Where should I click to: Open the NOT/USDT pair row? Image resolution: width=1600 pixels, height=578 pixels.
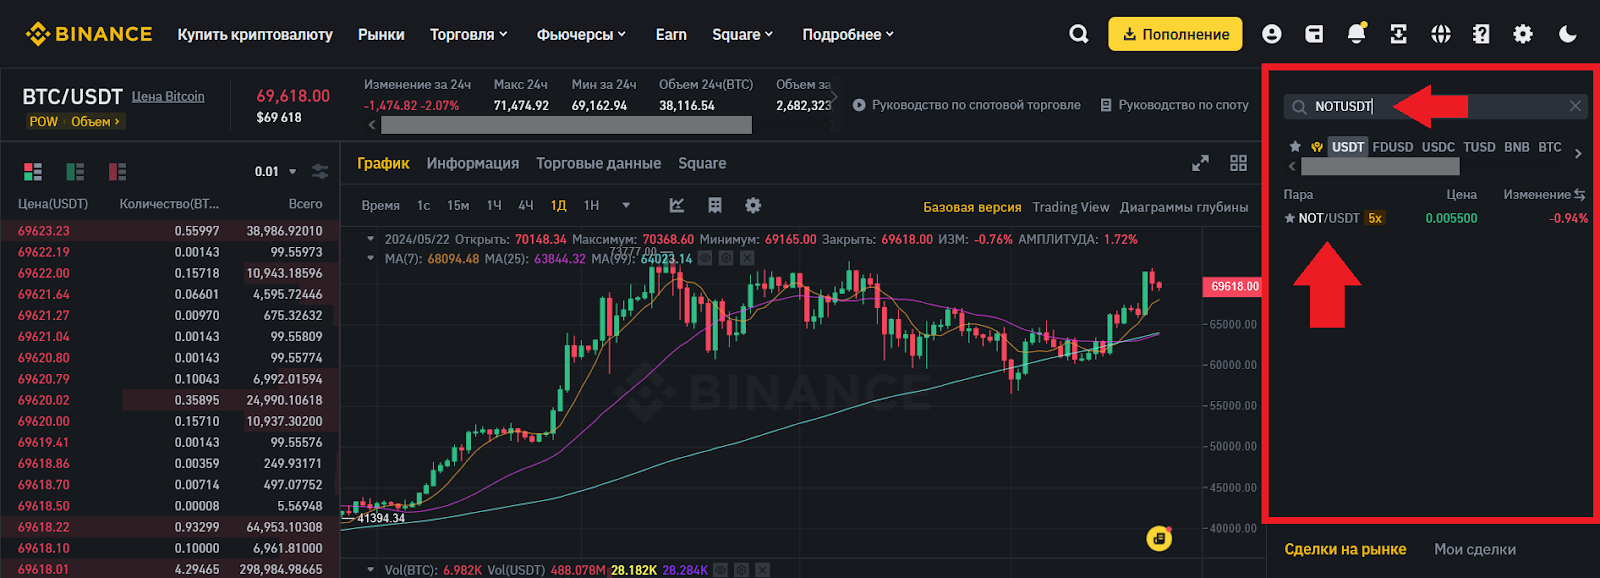[1436, 218]
